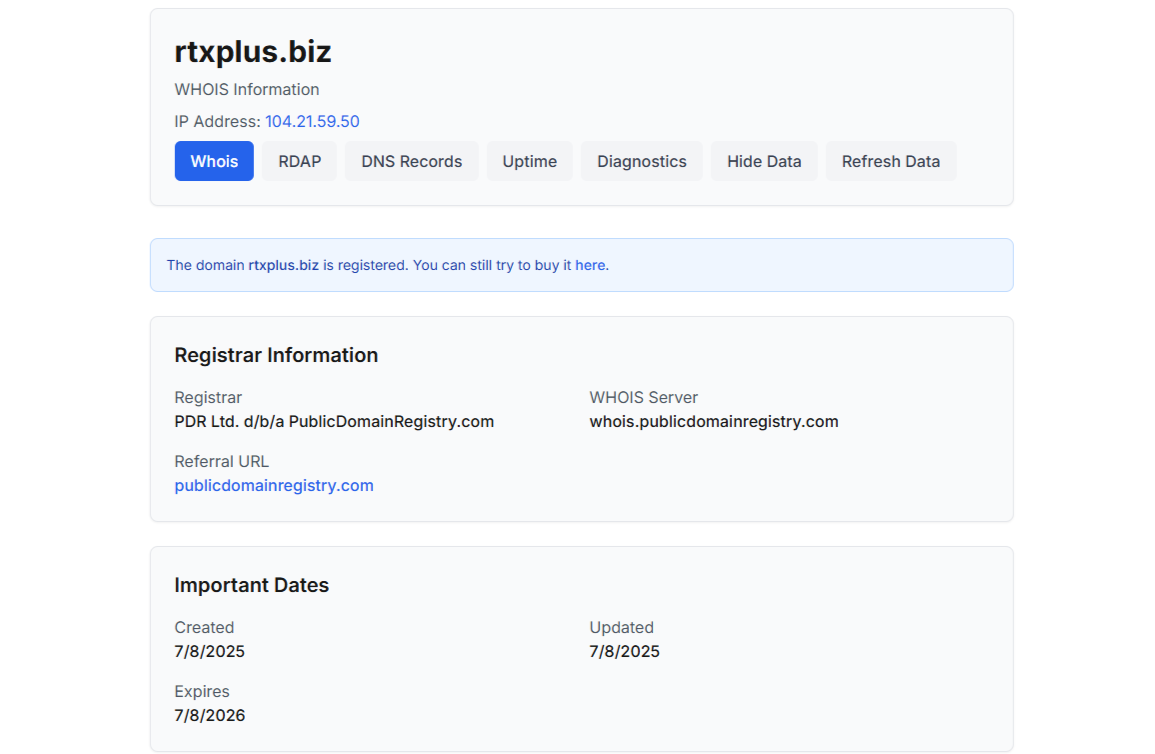Open the IP address 104.21.59.50 link
The height and width of the screenshot is (754, 1155).
pos(312,121)
